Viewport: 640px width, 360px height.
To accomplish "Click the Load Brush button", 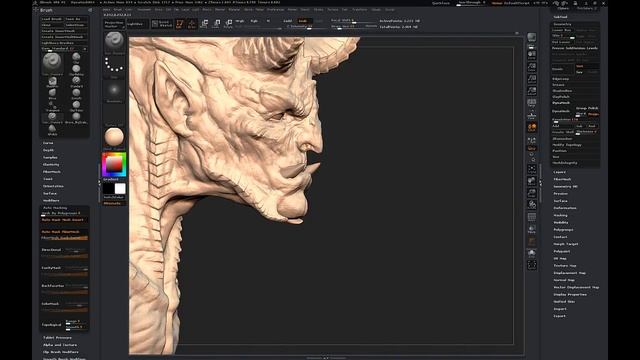I will (52, 19).
